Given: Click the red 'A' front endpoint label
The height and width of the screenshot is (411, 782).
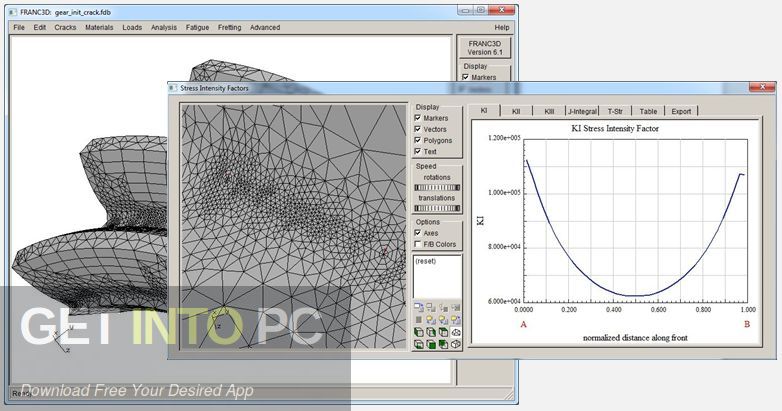Looking at the screenshot, I should pyautogui.click(x=523, y=324).
